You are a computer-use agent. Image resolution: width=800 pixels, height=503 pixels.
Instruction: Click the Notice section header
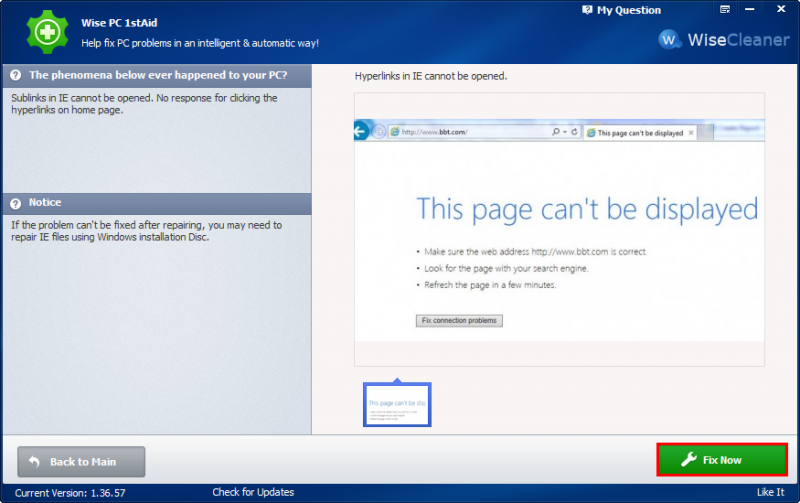tap(157, 203)
